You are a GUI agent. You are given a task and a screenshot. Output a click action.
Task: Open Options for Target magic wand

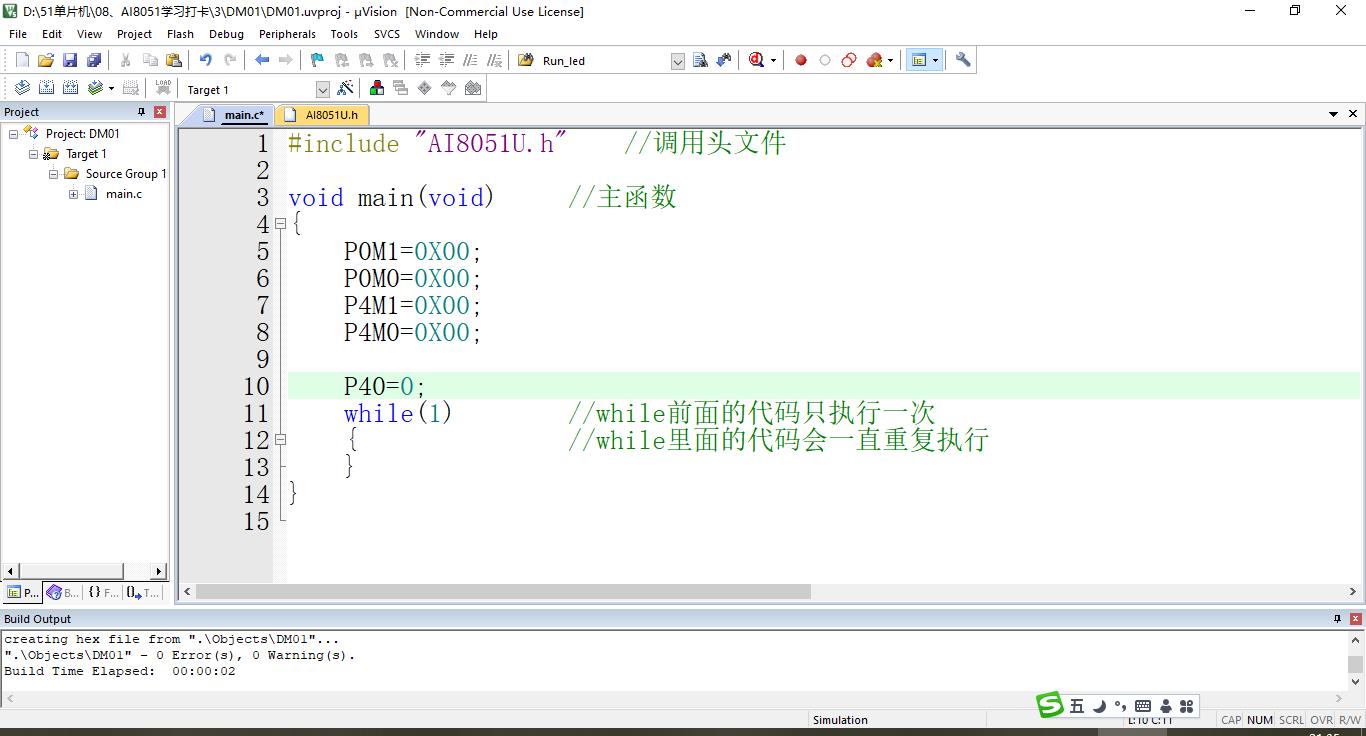coord(345,88)
